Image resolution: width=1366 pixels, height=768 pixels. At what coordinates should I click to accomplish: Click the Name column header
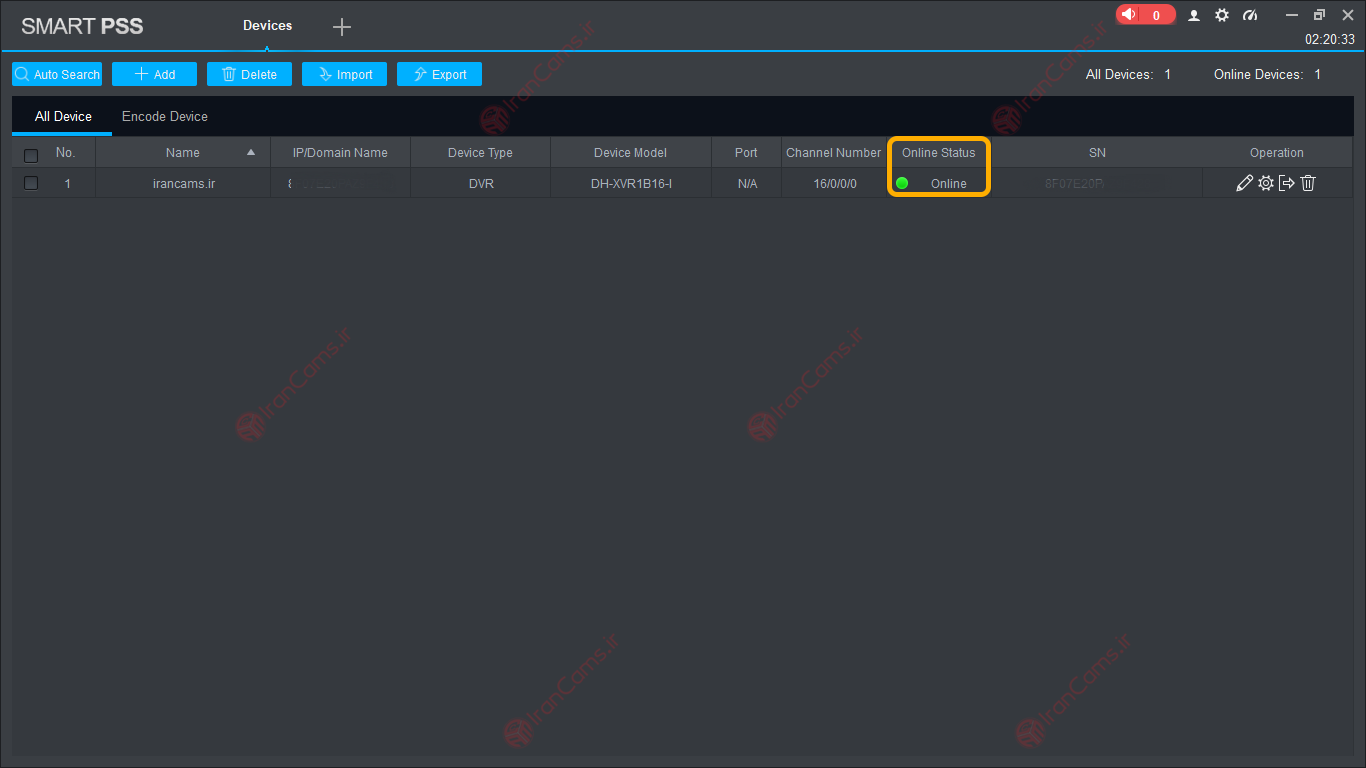(x=183, y=153)
